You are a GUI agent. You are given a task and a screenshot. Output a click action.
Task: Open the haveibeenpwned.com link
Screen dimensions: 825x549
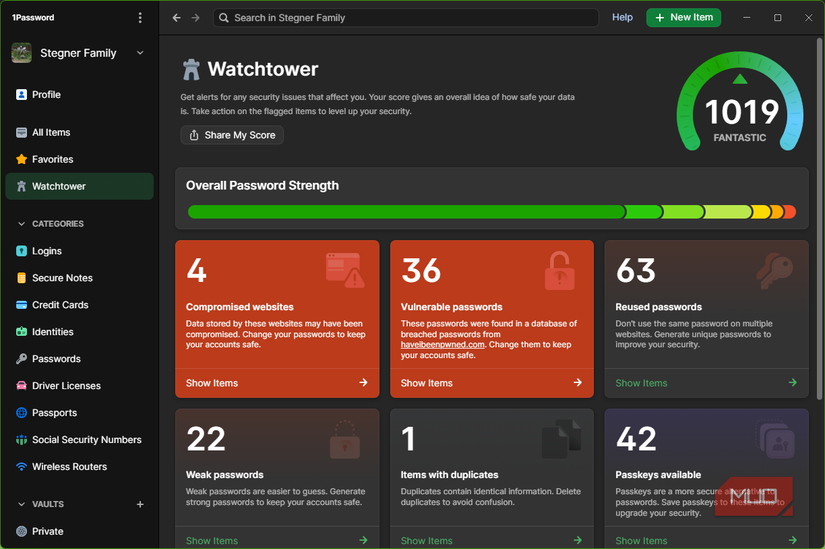(x=443, y=344)
